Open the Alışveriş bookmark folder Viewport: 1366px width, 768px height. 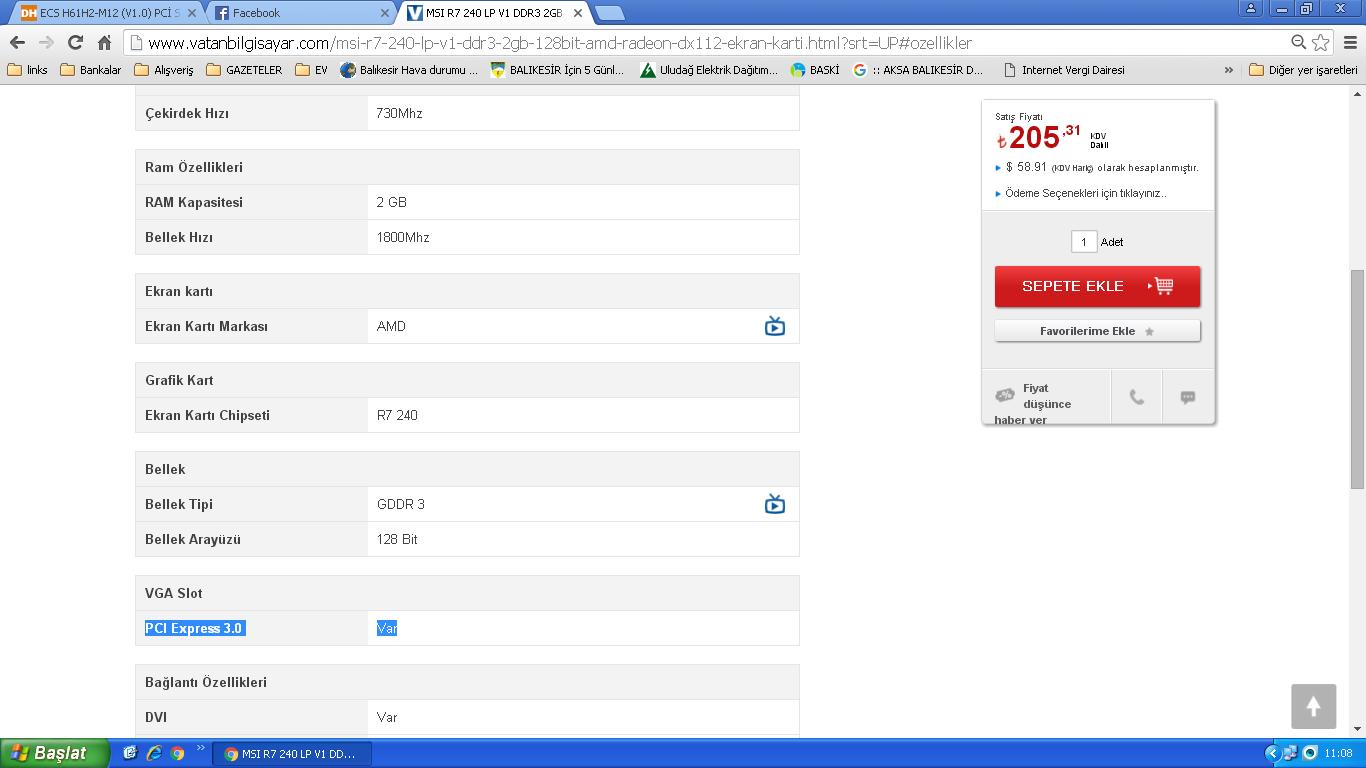[164, 70]
